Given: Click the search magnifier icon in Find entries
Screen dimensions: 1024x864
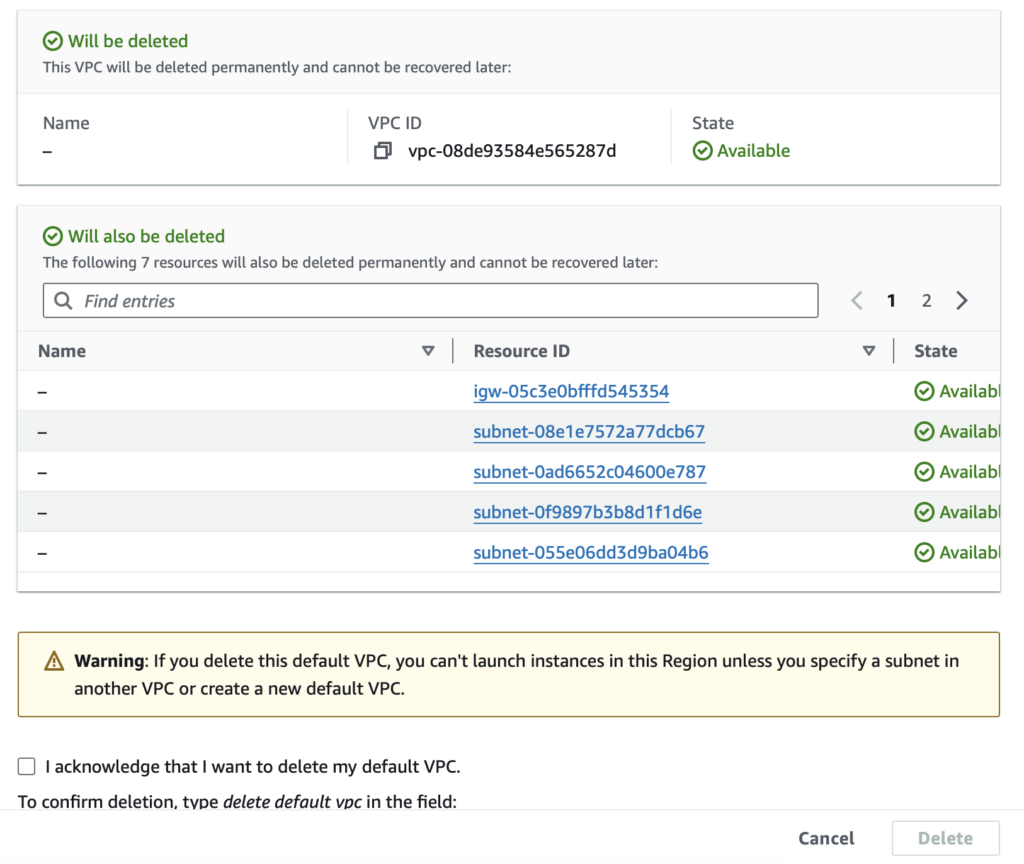Looking at the screenshot, I should (63, 300).
